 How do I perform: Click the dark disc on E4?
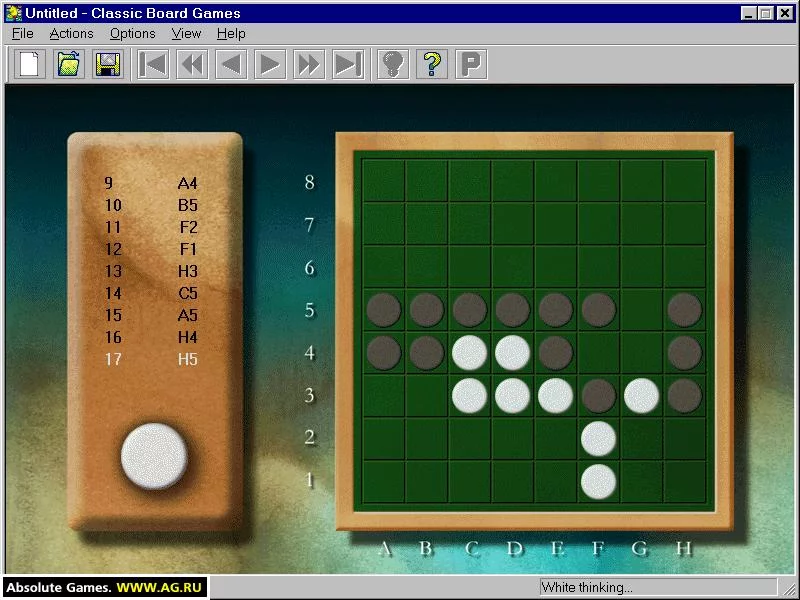[556, 353]
